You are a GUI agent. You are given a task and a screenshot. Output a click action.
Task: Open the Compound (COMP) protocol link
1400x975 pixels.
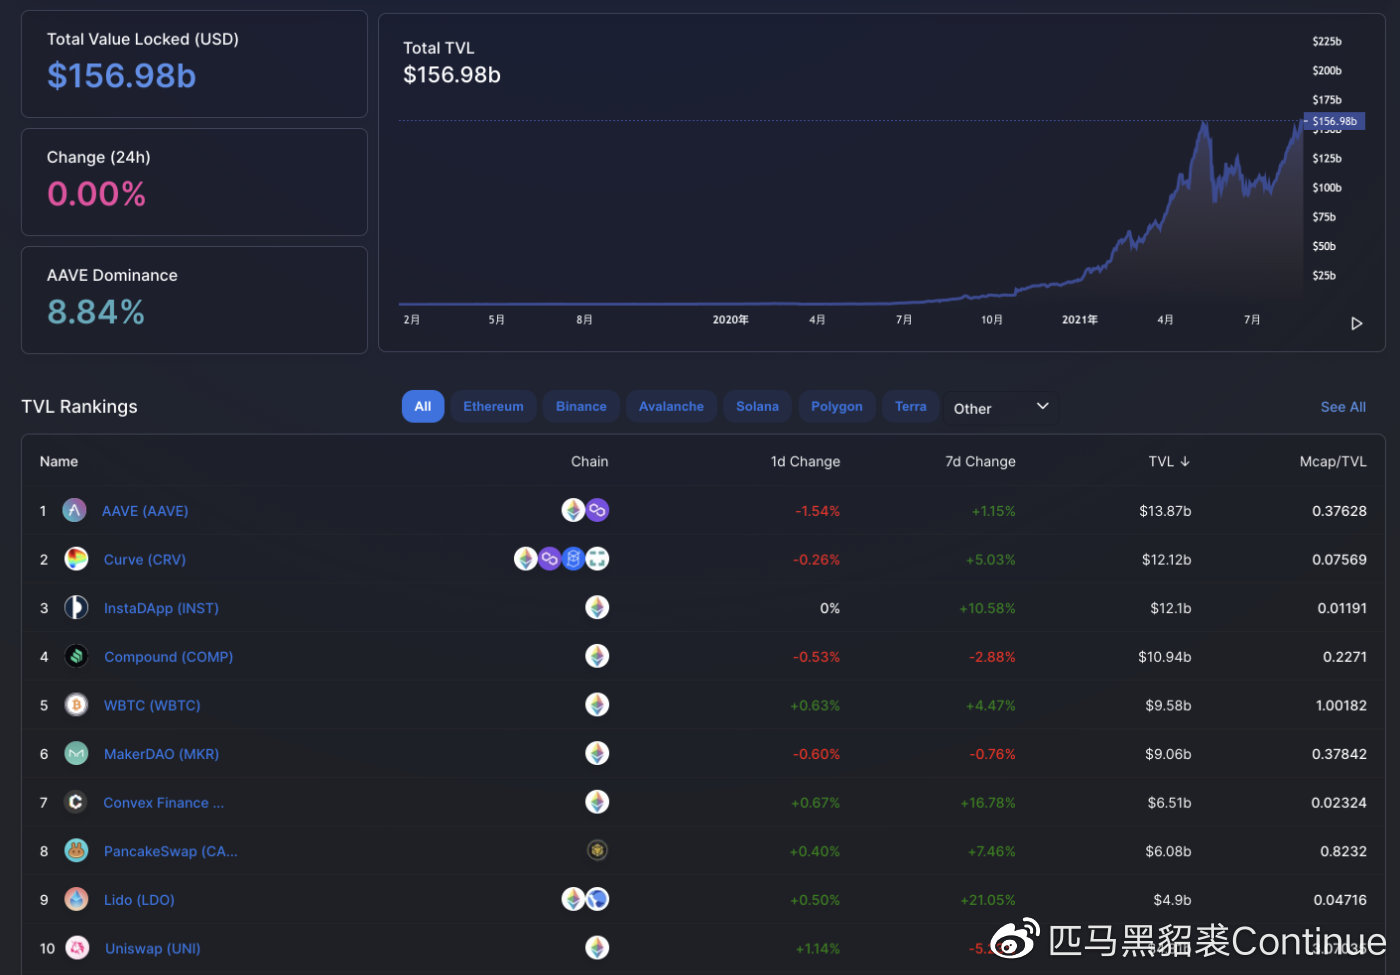[x=168, y=657]
